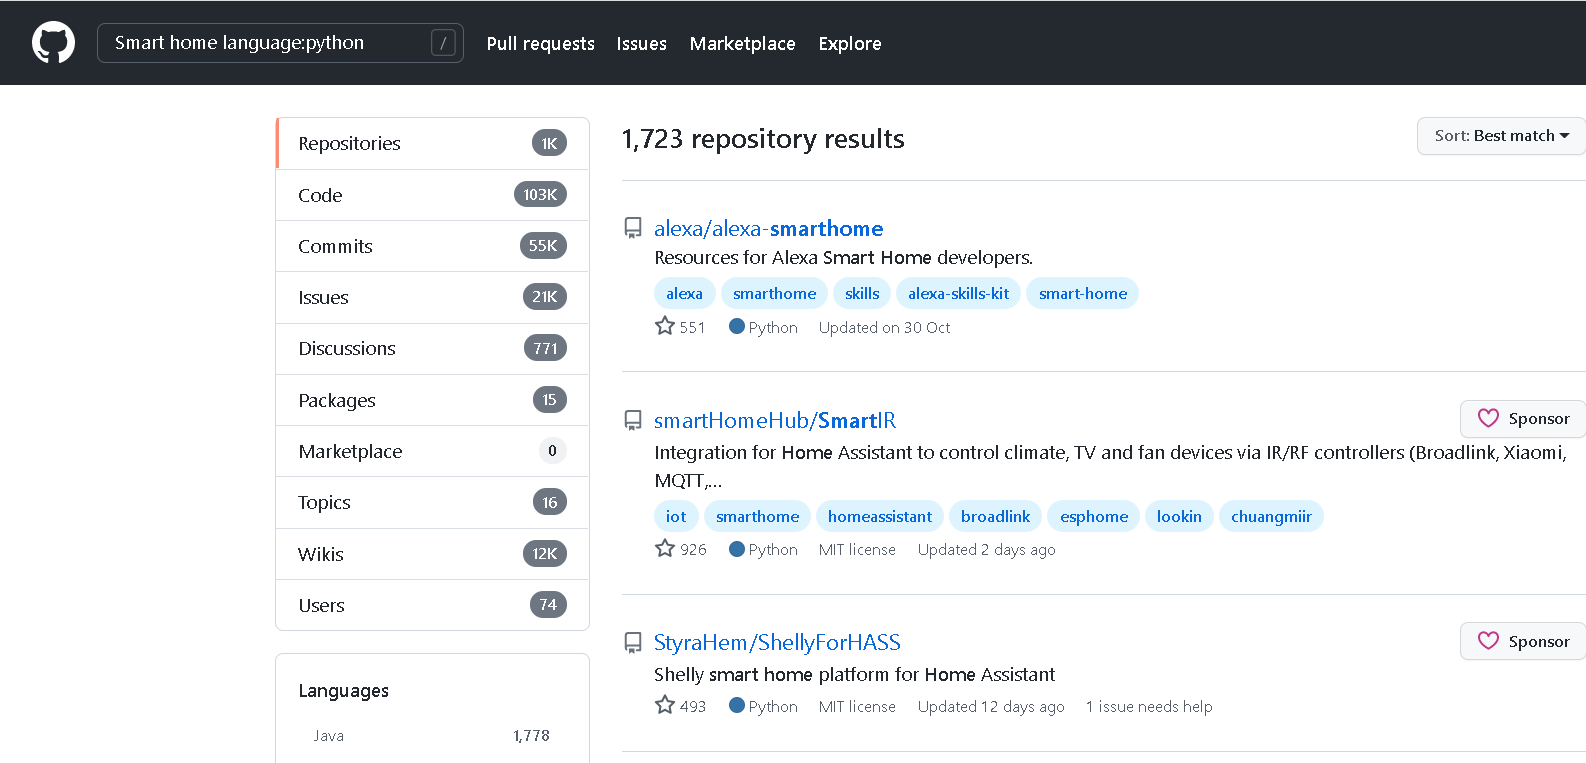Open alexa/alexa-smarthome repository

point(768,228)
